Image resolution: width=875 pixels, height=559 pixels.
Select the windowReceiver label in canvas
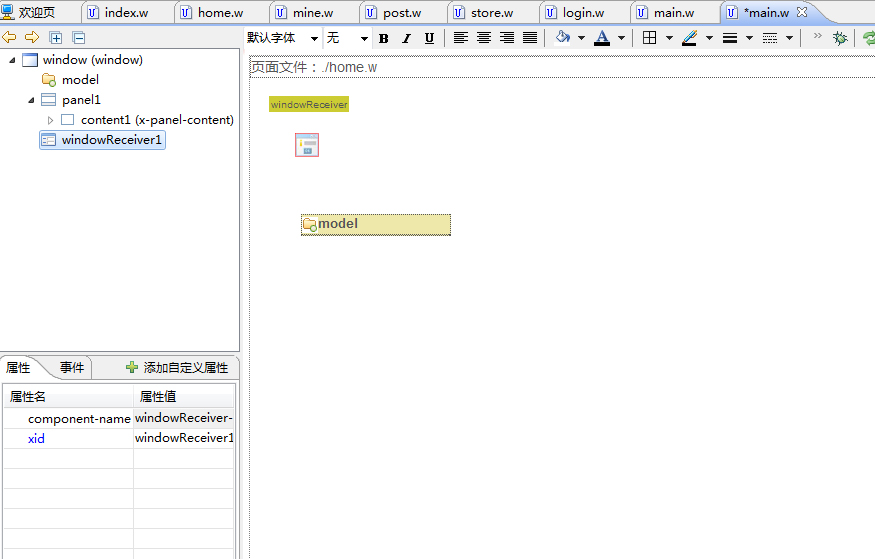coord(309,104)
